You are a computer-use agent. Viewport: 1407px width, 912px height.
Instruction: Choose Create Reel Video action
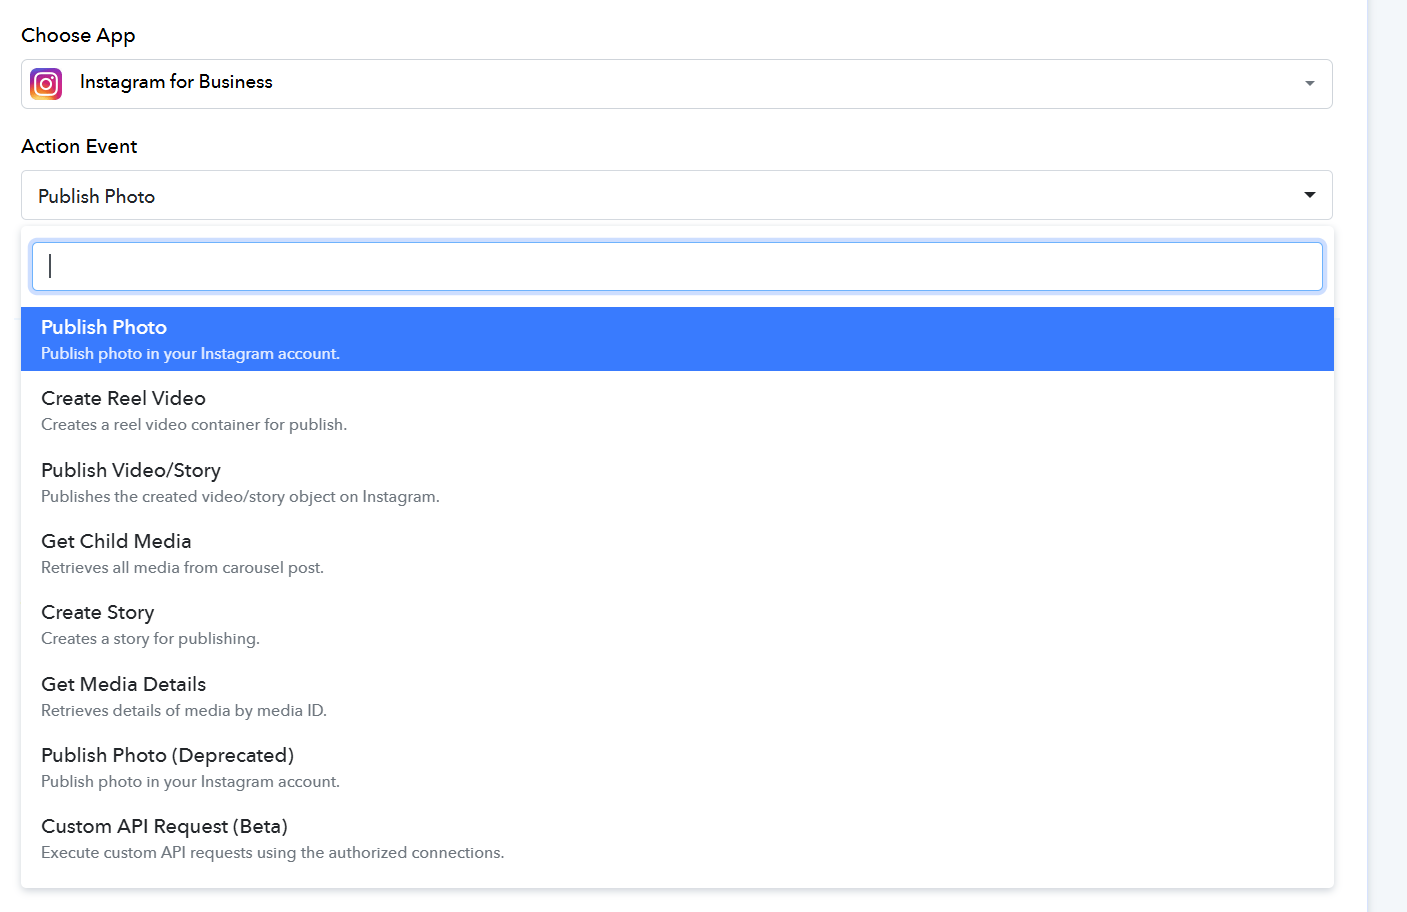point(123,399)
